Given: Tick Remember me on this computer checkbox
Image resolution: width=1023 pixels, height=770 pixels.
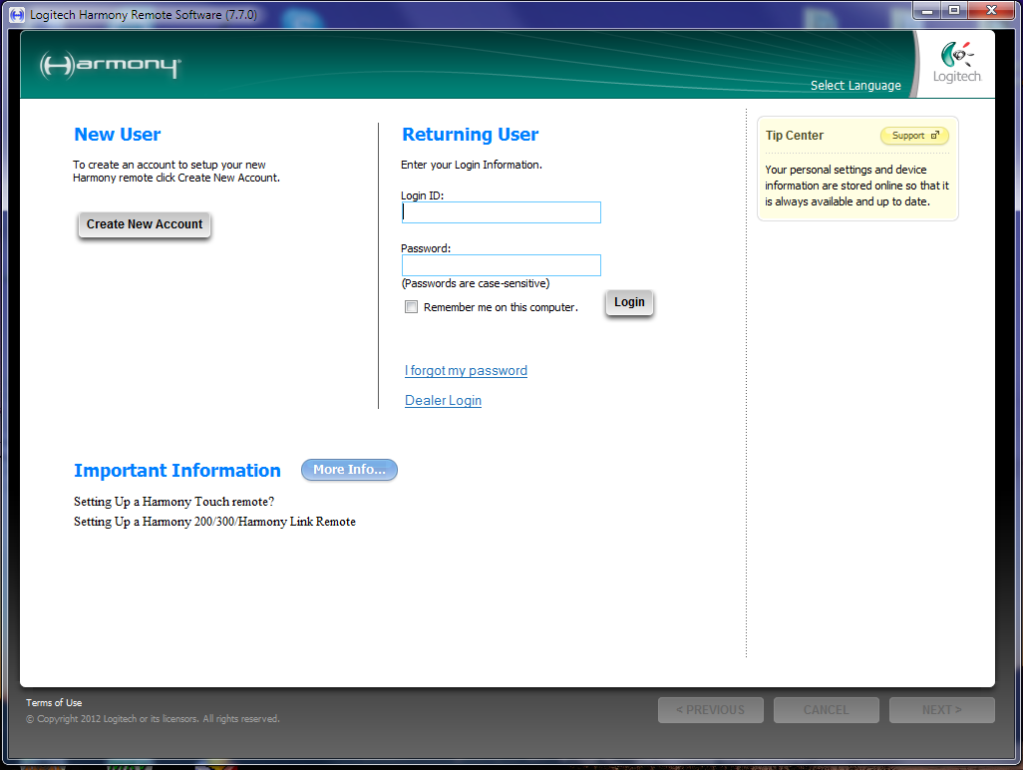Looking at the screenshot, I should coord(411,307).
